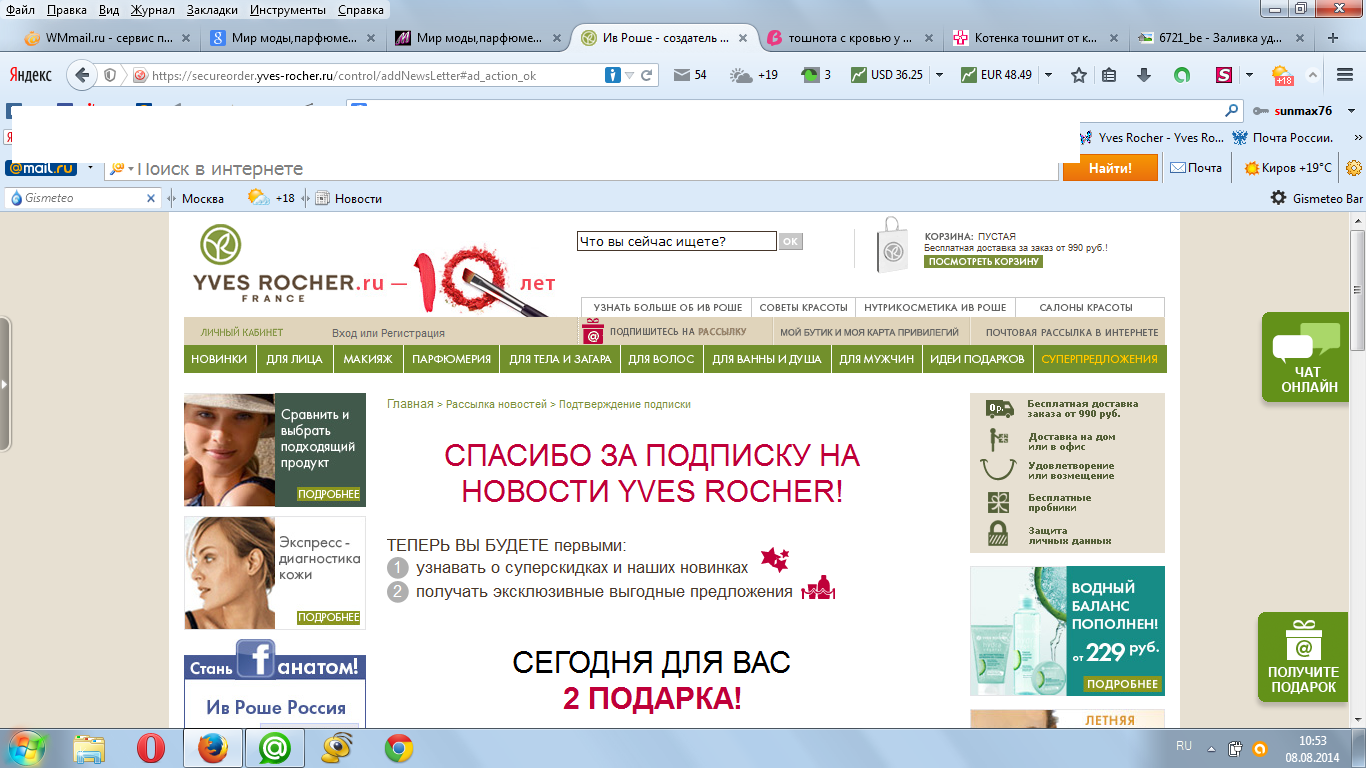Click the ПОЛУЧИТЕ ПОДАРОК gift widget
The height and width of the screenshot is (768, 1366).
click(1303, 657)
